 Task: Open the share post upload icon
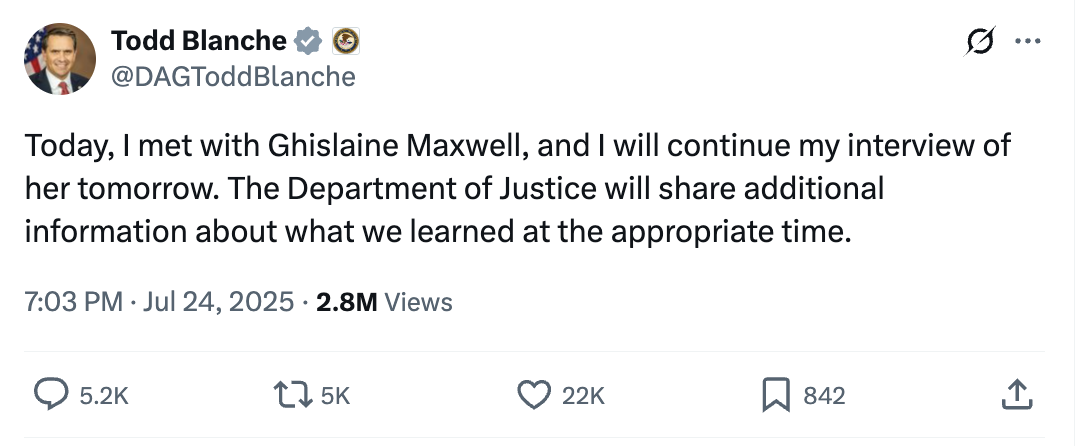pos(1015,396)
